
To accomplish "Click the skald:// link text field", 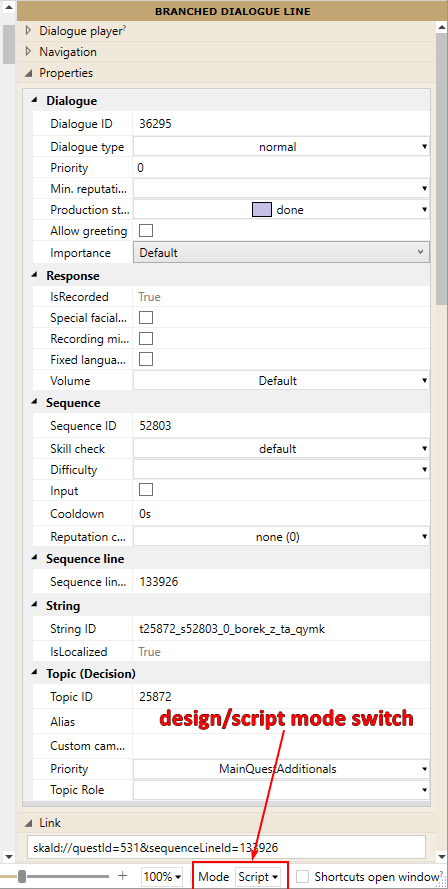I will coord(226,847).
